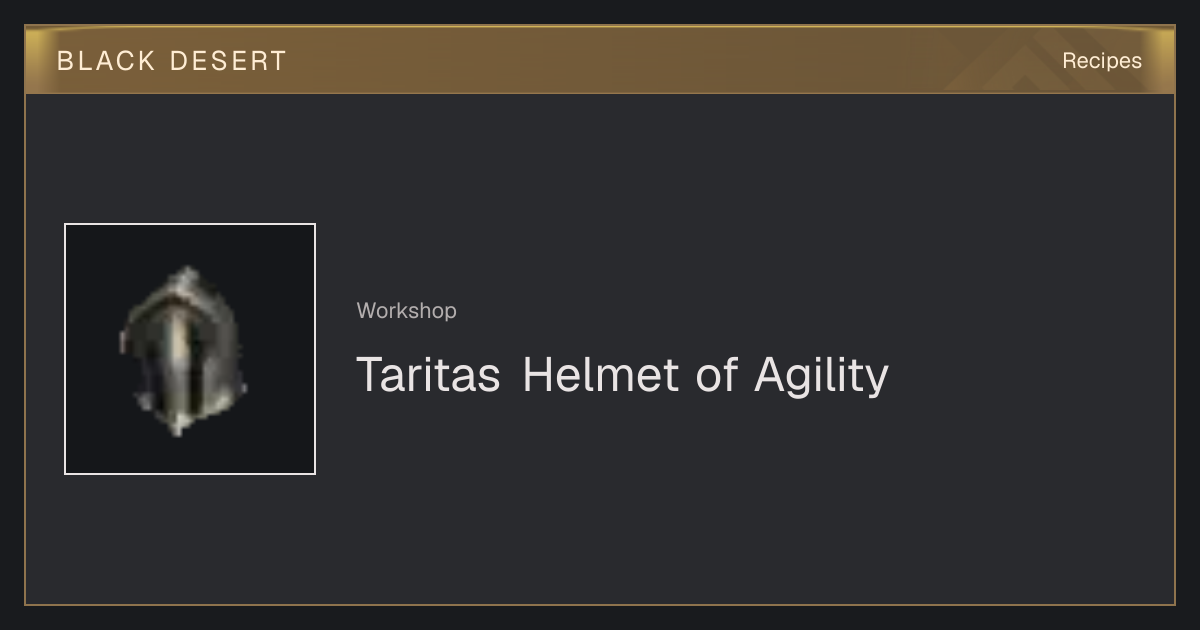Click the word Taritas in the title
Image resolution: width=1200 pixels, height=630 pixels.
click(x=429, y=375)
